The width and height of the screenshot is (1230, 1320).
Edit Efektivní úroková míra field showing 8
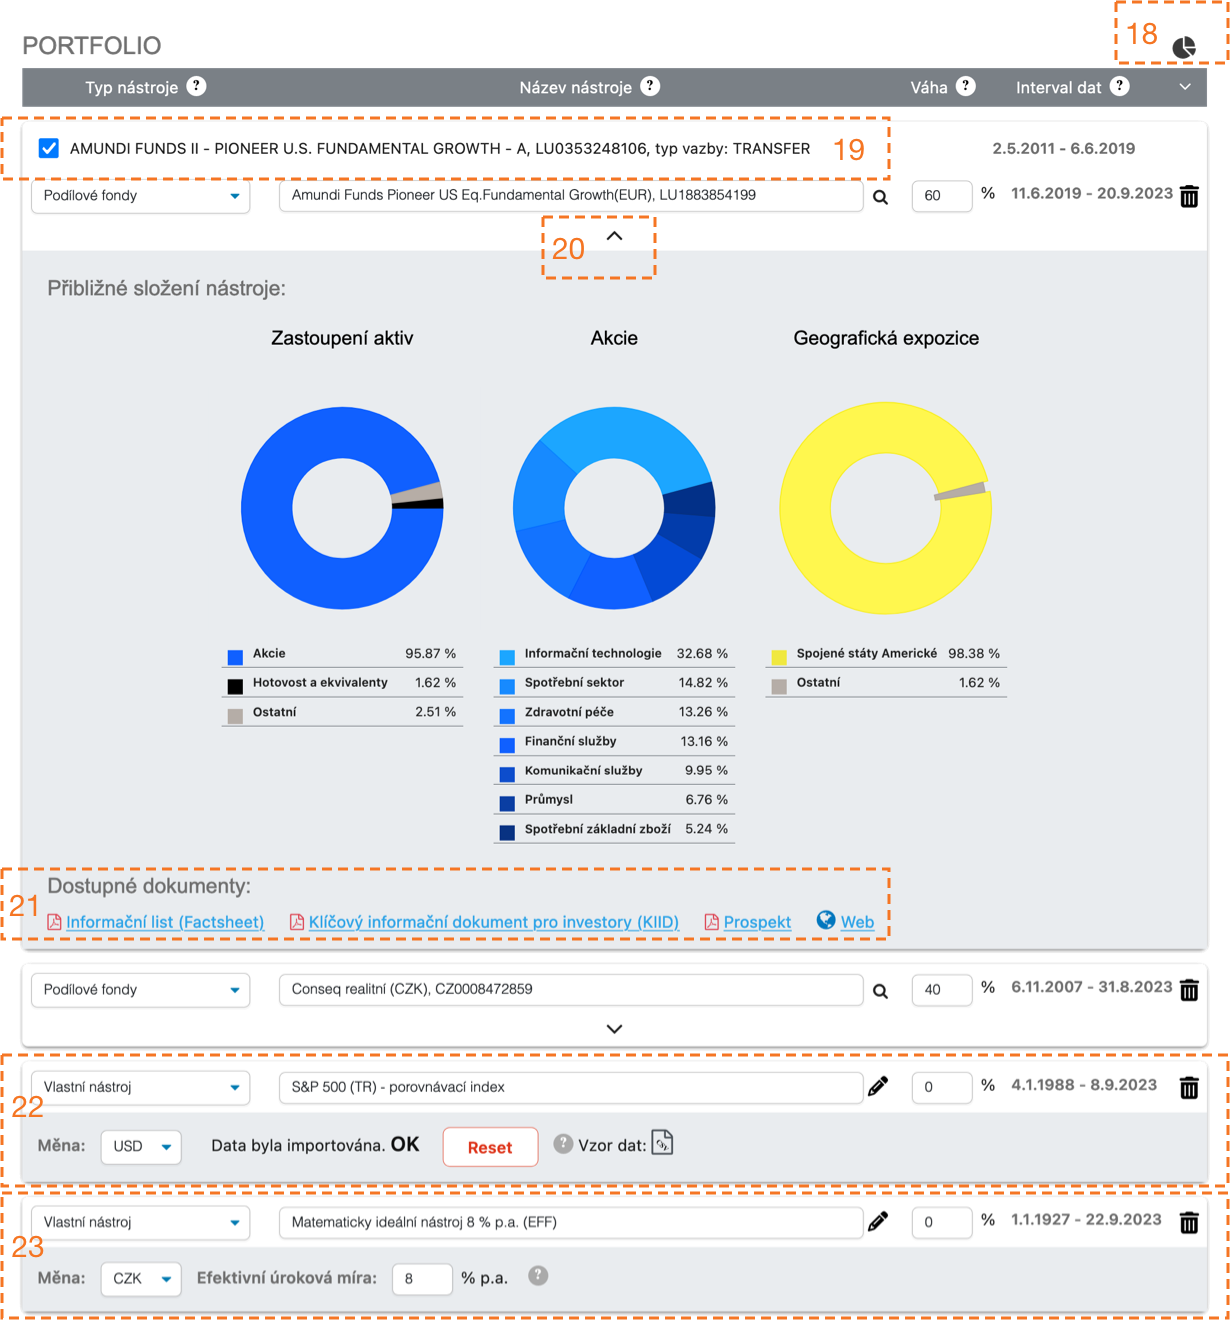tap(422, 1279)
